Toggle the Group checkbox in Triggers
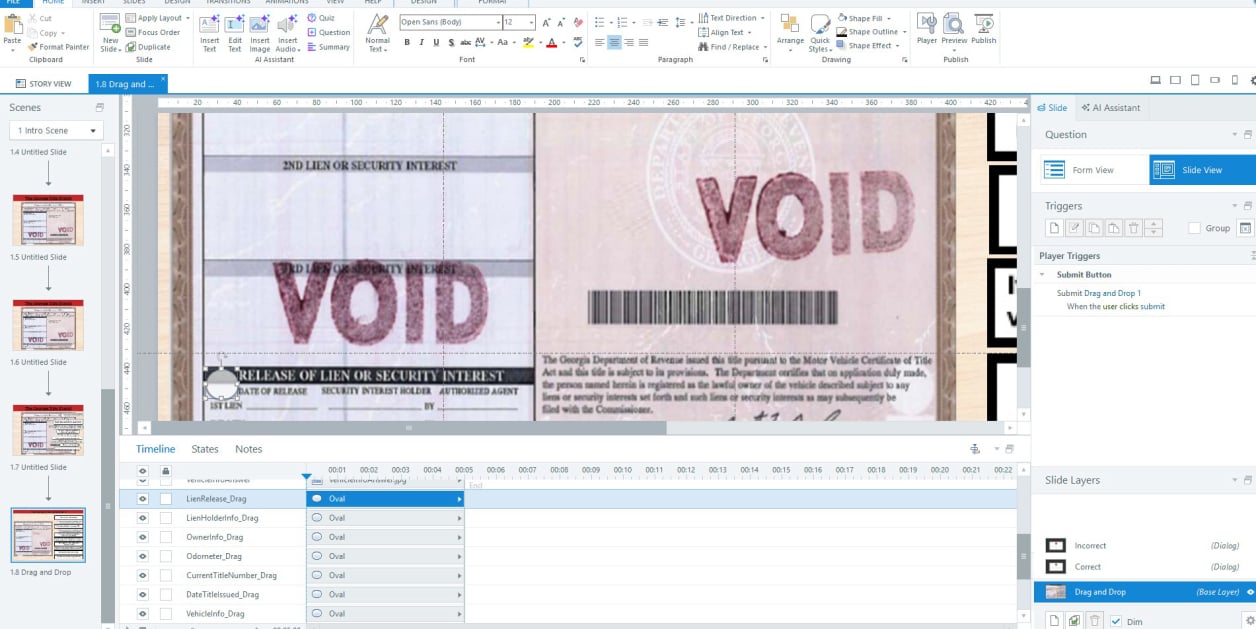 click(1194, 228)
